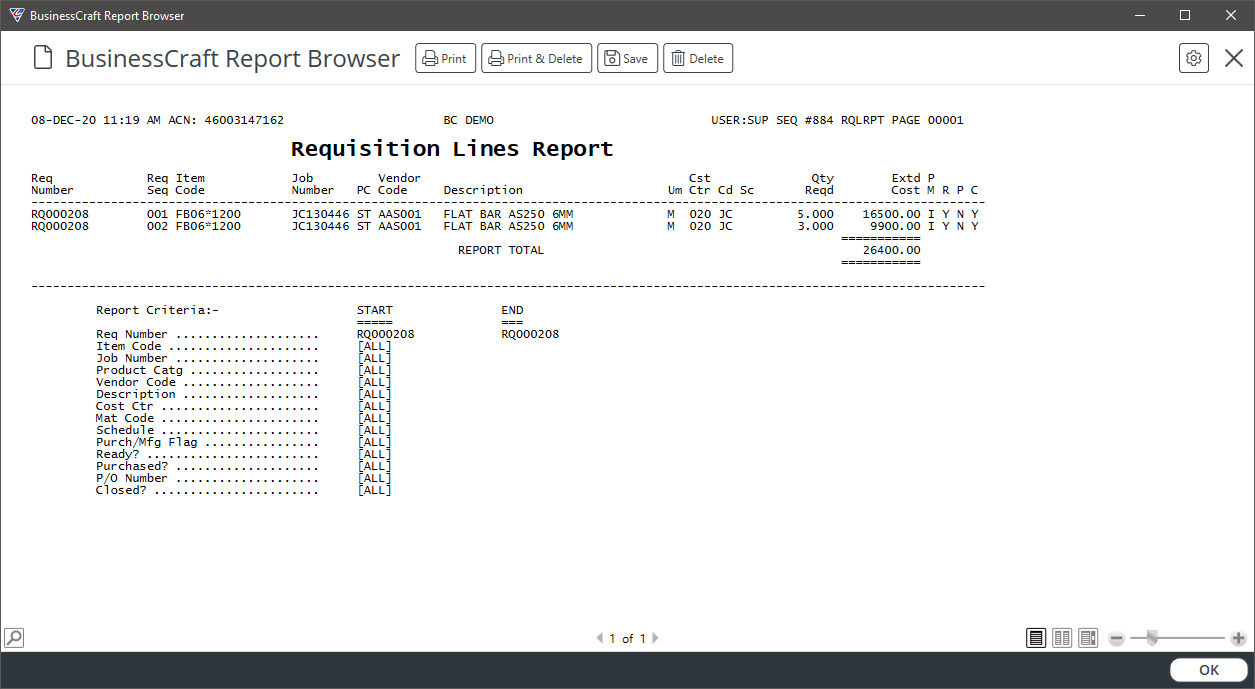Click the 'Cost Ctr' criteria label
The height and width of the screenshot is (689, 1255).
pos(125,406)
